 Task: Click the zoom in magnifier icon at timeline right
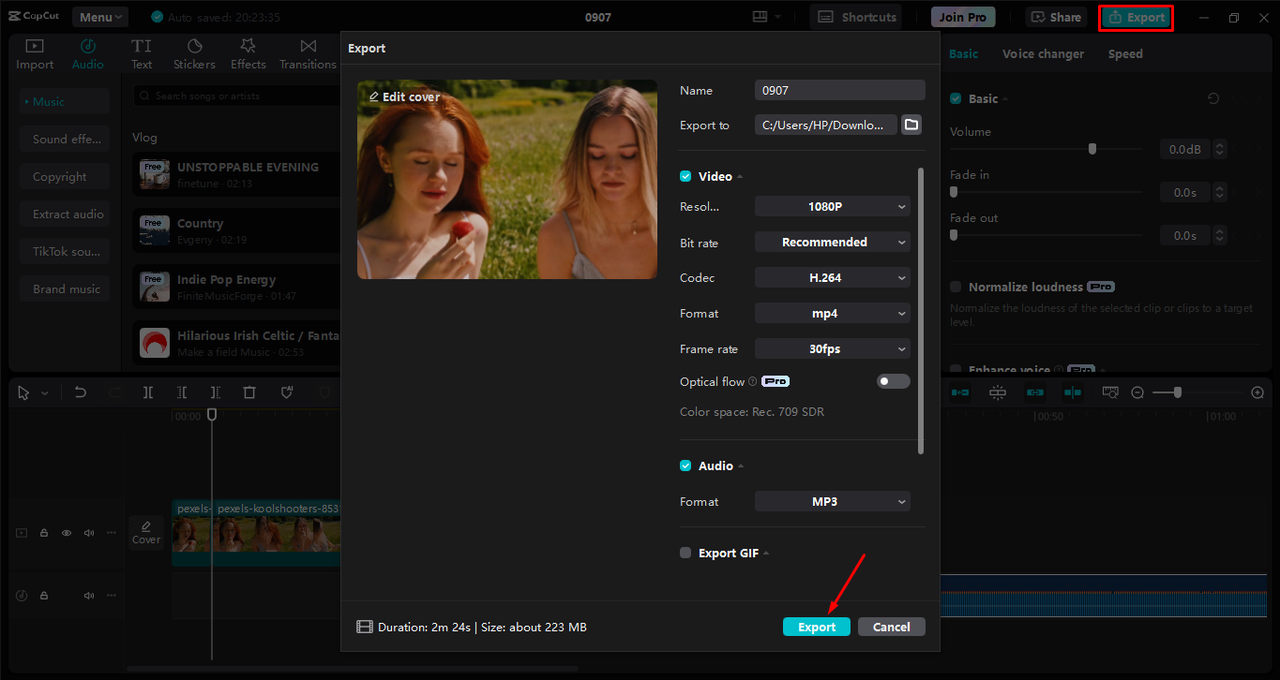pos(1258,393)
